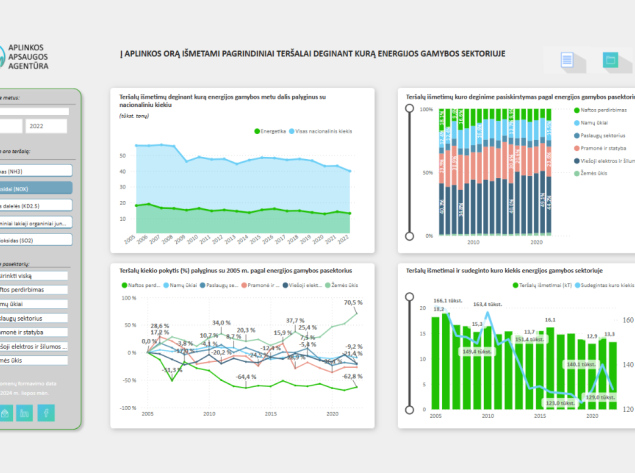This screenshot has height=473, width=635.
Task: Choose 'elektros ir šilumos' subsector option
Action: coord(34,347)
